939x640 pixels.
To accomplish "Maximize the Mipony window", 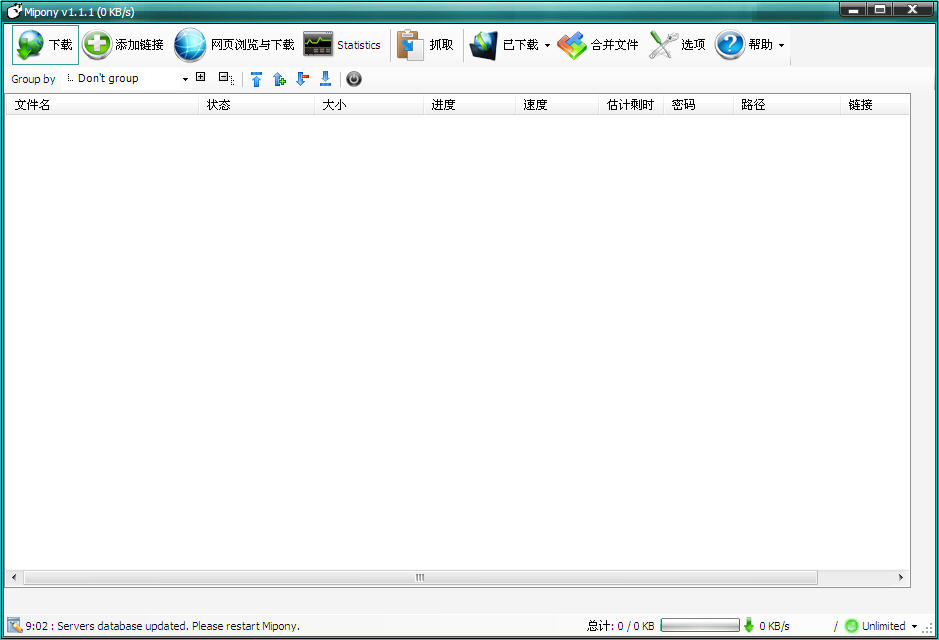I will [x=880, y=10].
